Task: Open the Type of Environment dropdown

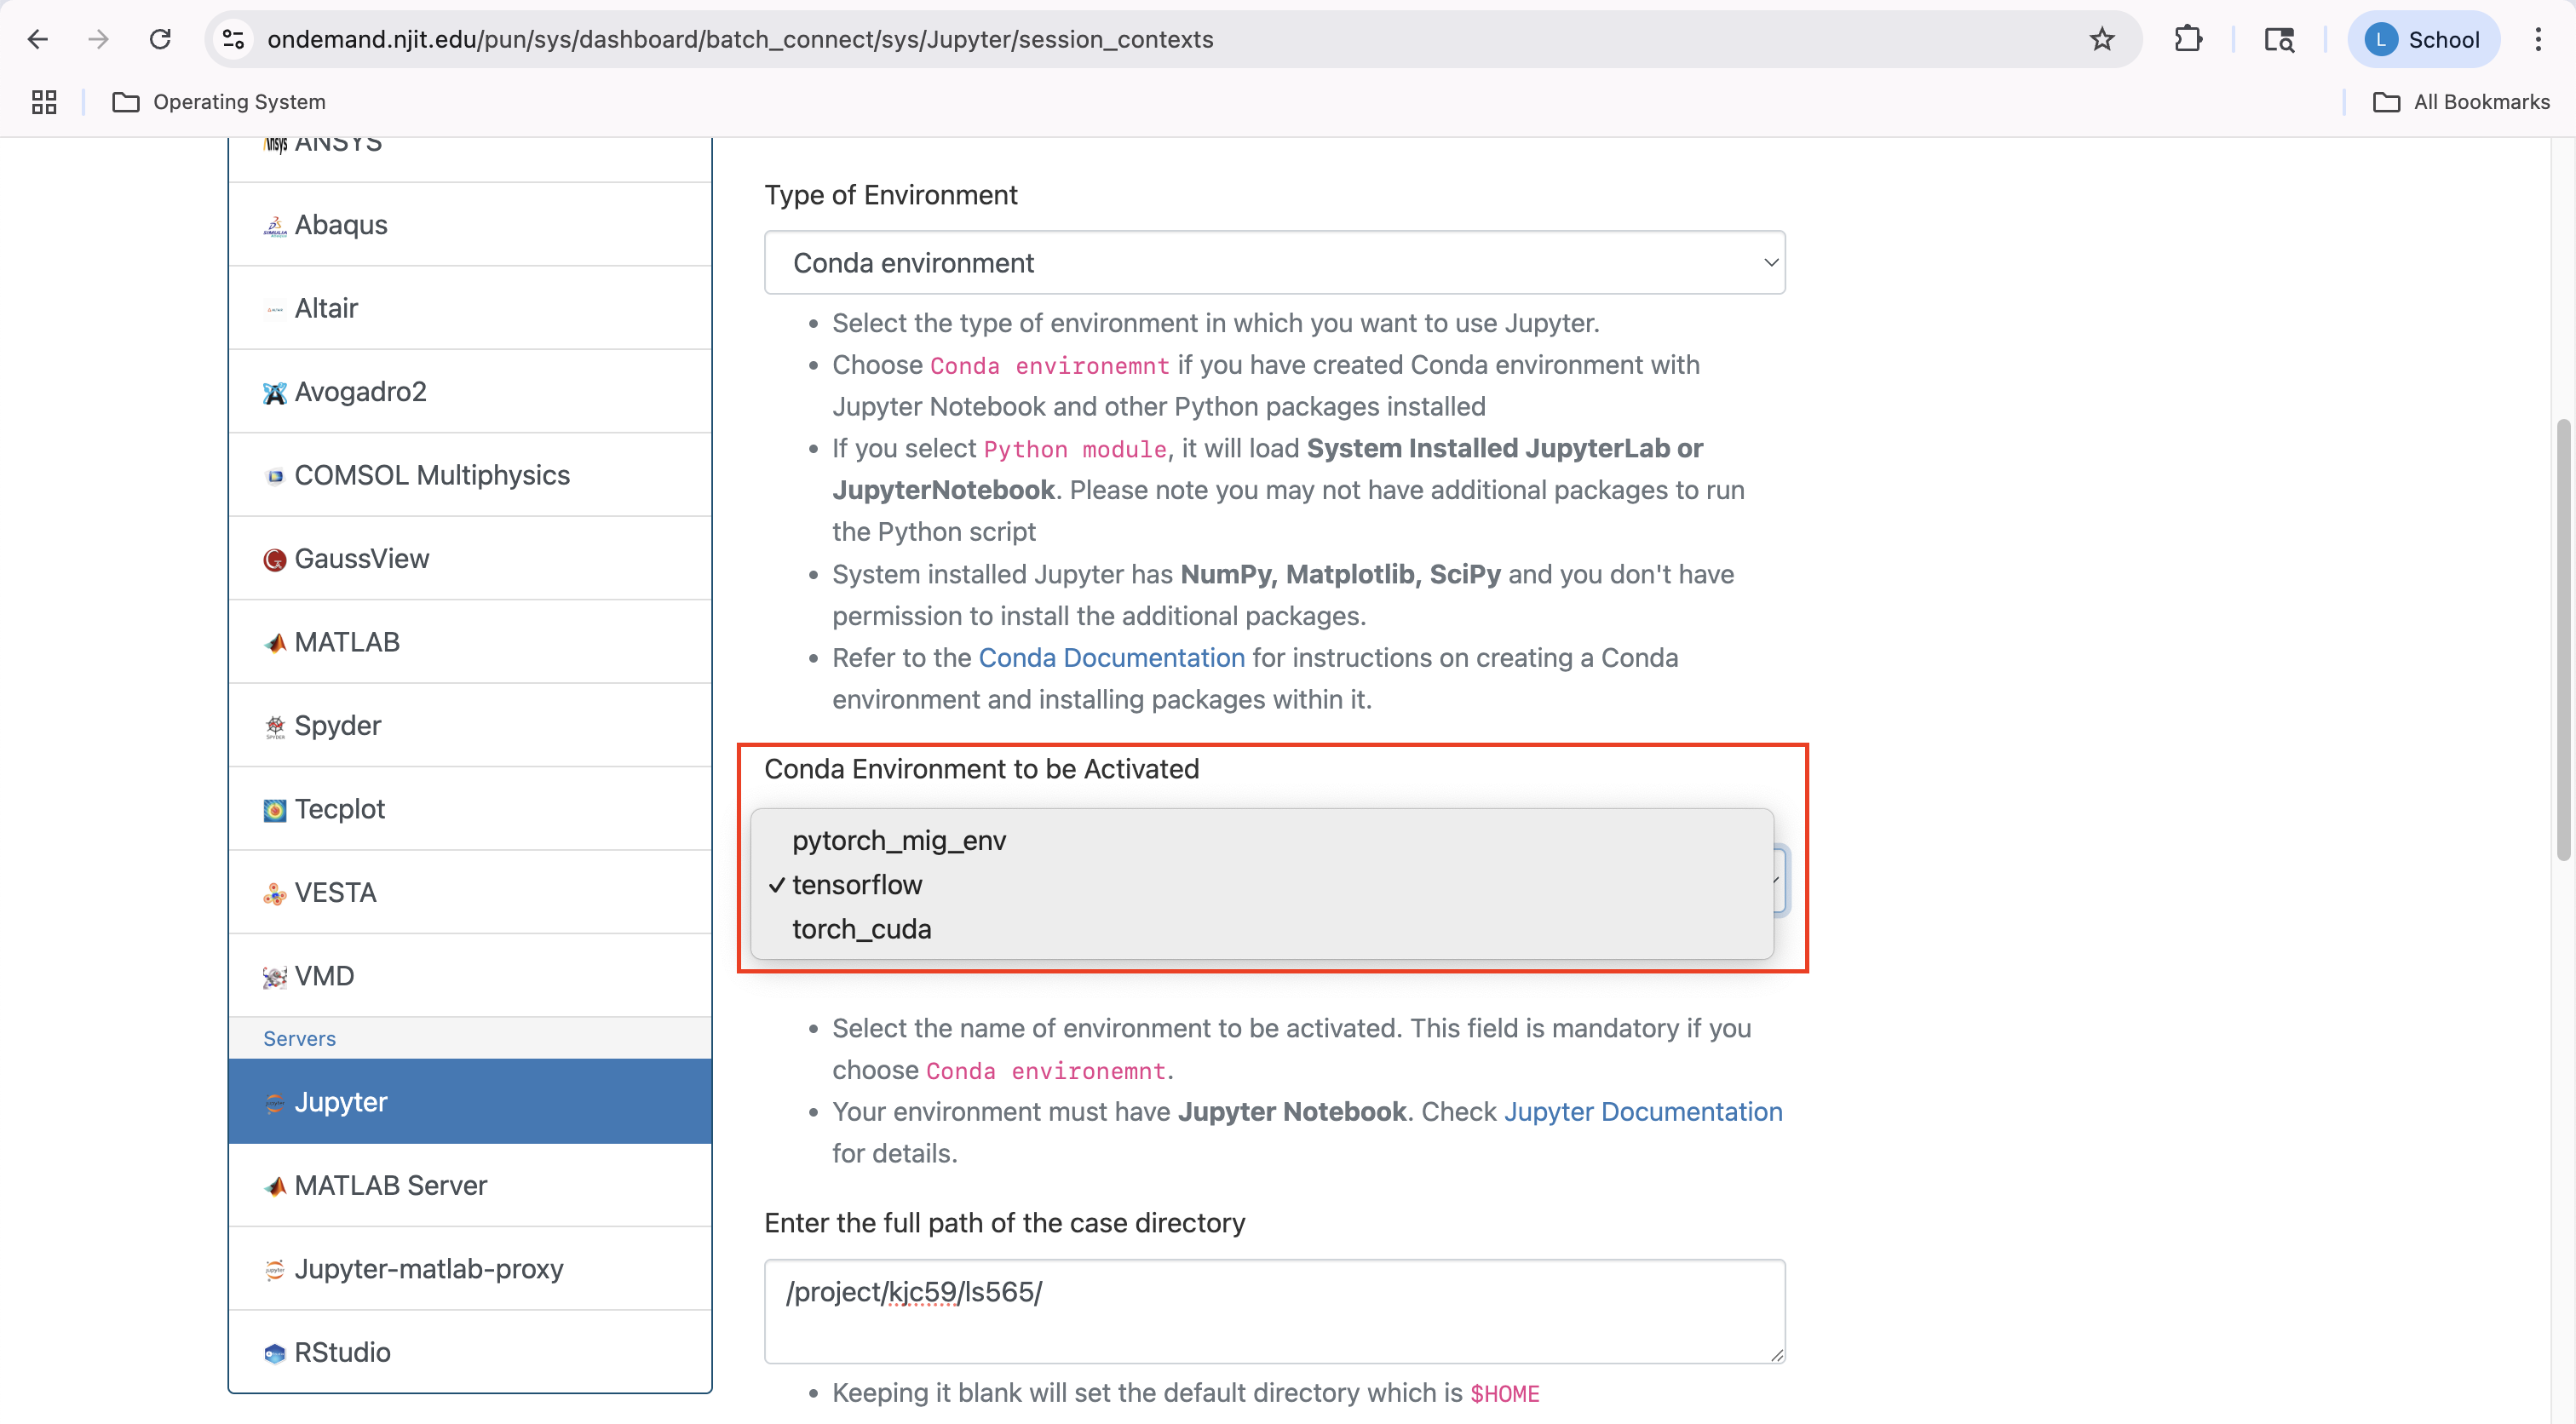Action: tap(1274, 262)
